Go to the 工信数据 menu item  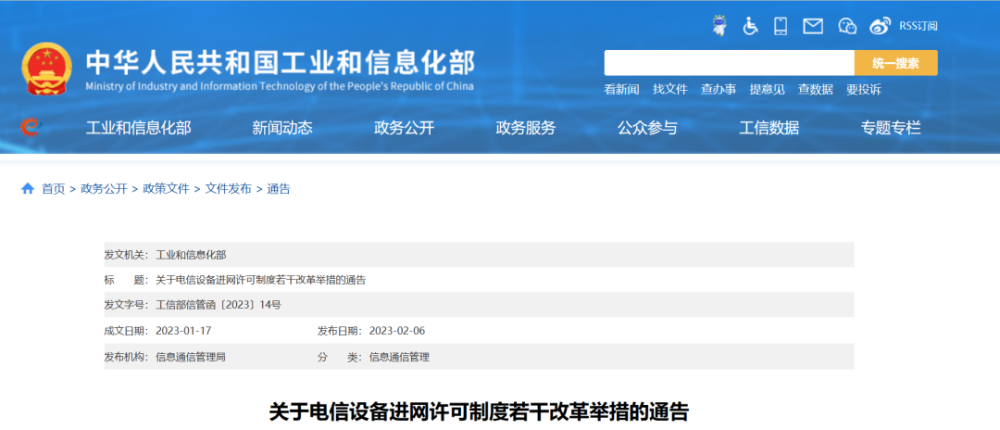pos(769,127)
